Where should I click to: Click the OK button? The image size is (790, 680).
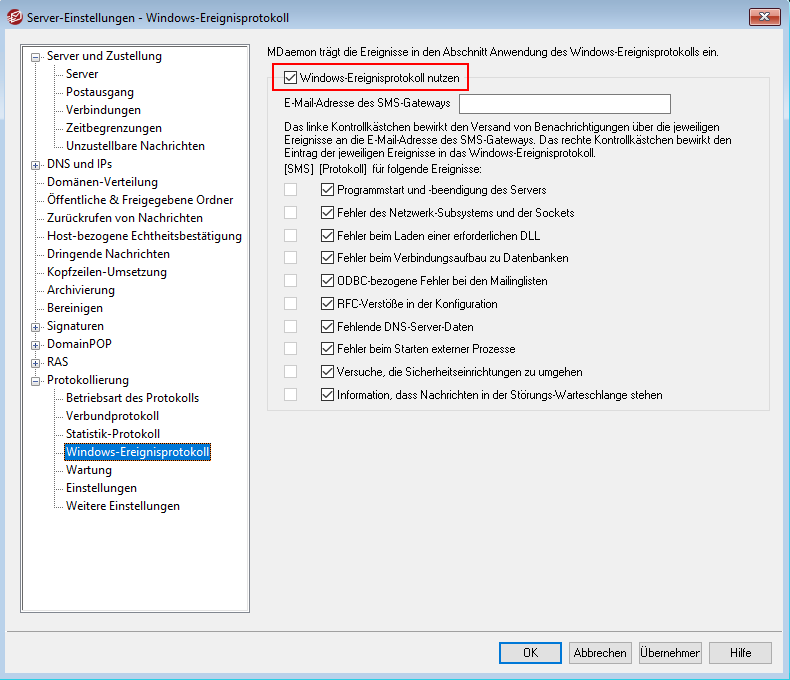530,652
